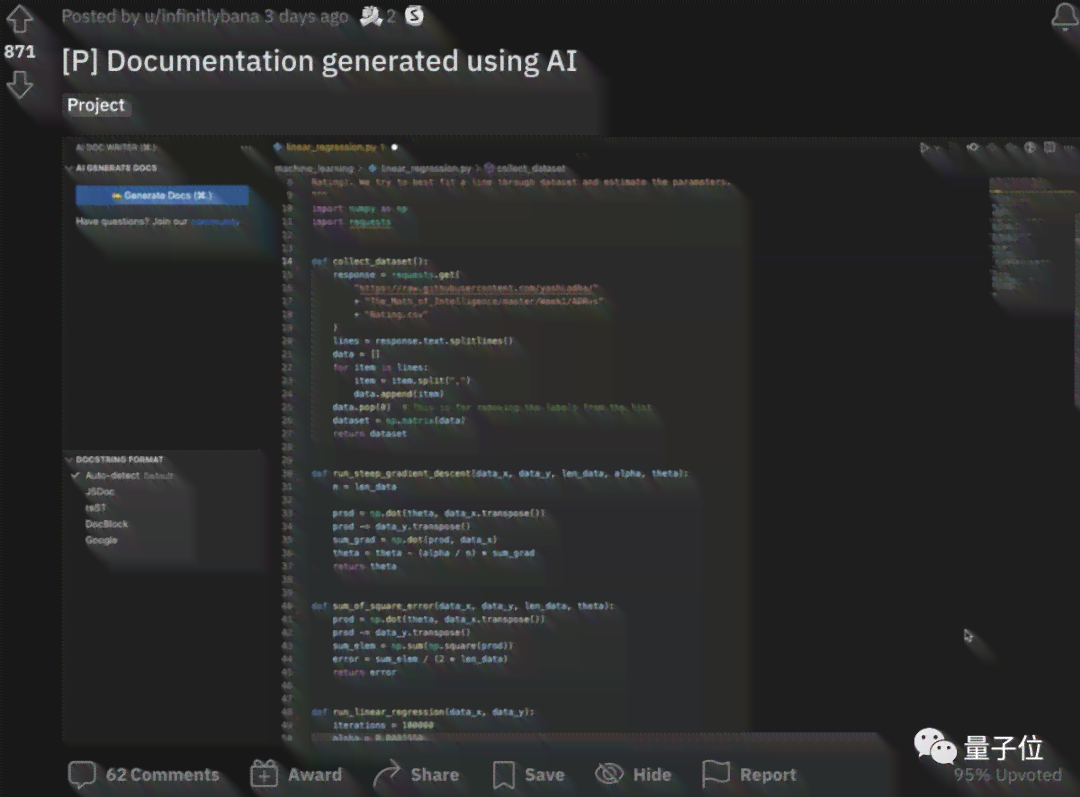
Task: Click the return dataset line
Action: 370,434
